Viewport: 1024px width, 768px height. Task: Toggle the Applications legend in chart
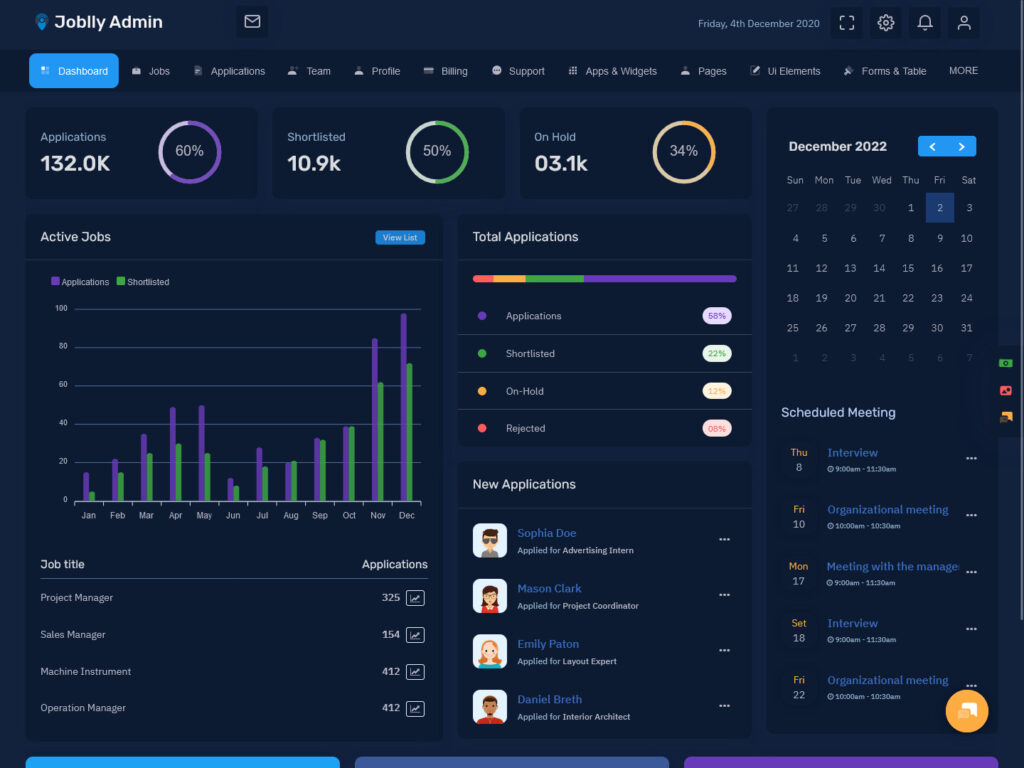click(80, 282)
